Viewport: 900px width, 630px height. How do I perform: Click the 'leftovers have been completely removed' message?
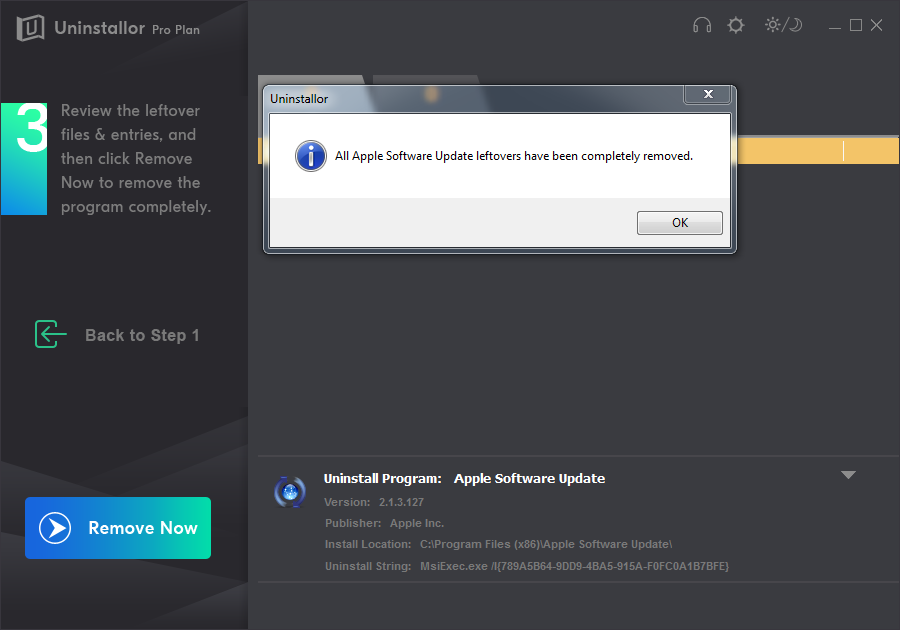[514, 156]
